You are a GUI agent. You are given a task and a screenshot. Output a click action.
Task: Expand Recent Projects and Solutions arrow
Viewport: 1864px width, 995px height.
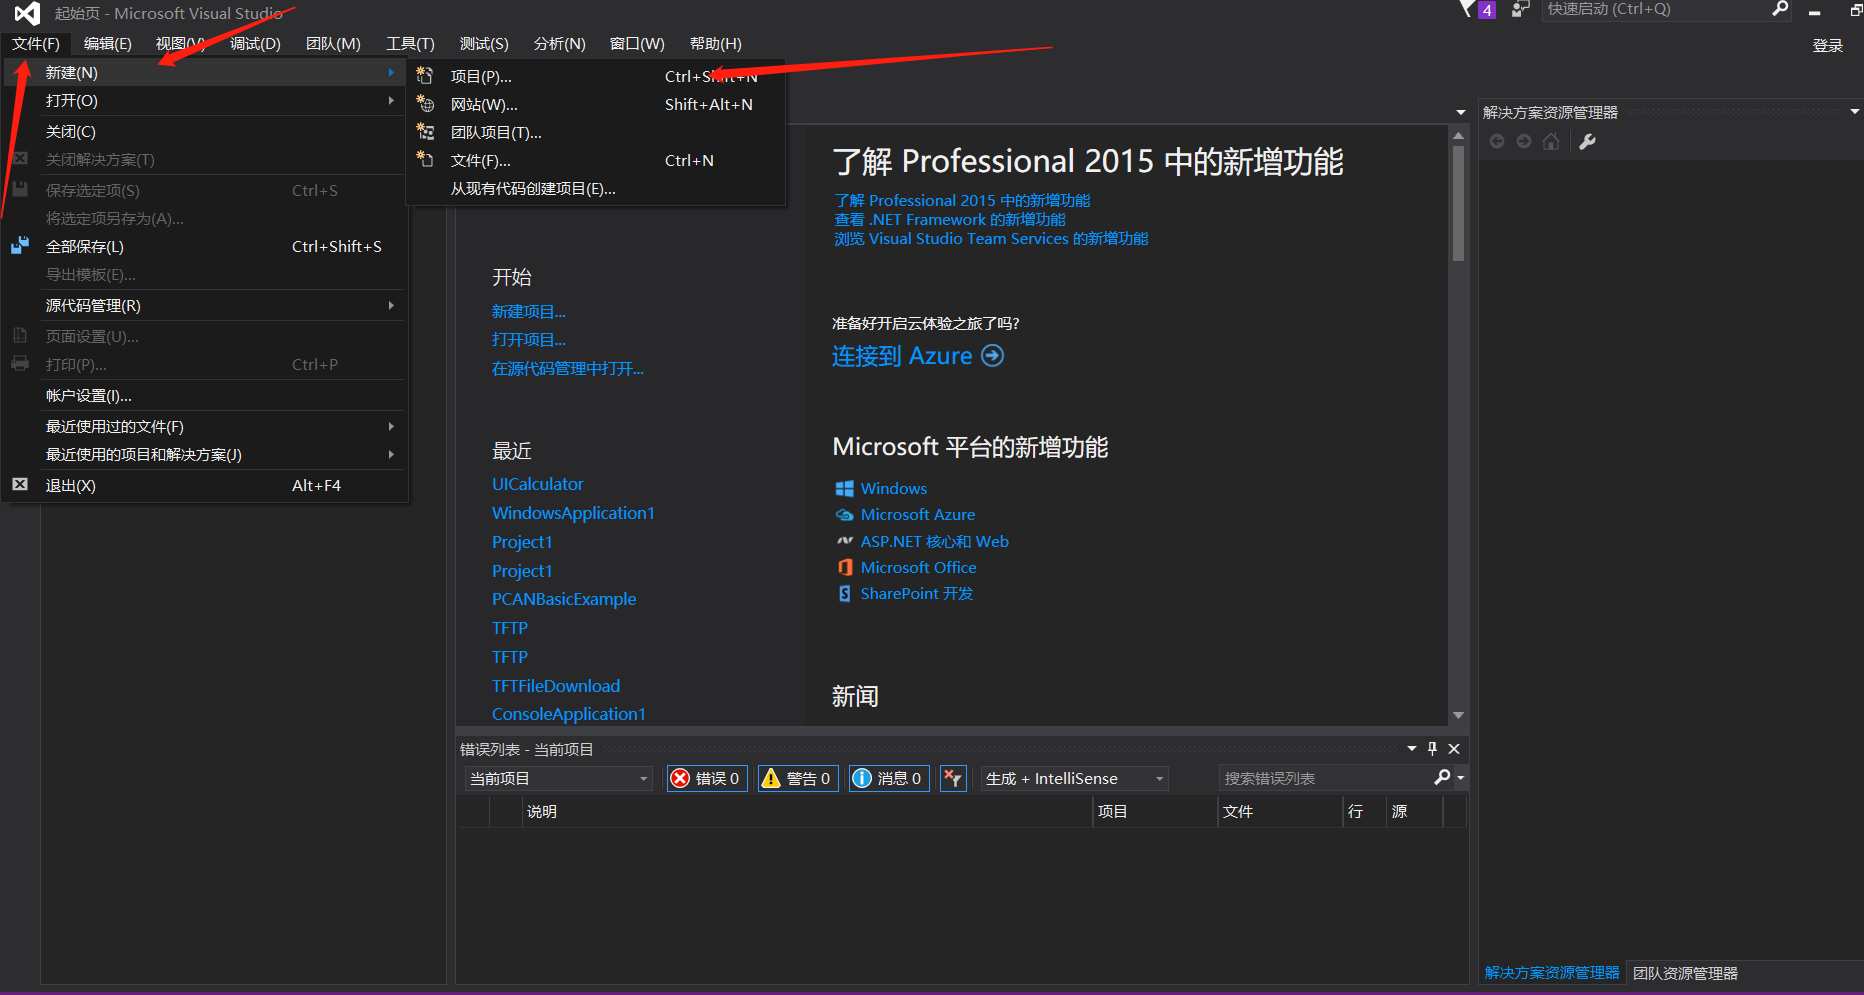391,454
